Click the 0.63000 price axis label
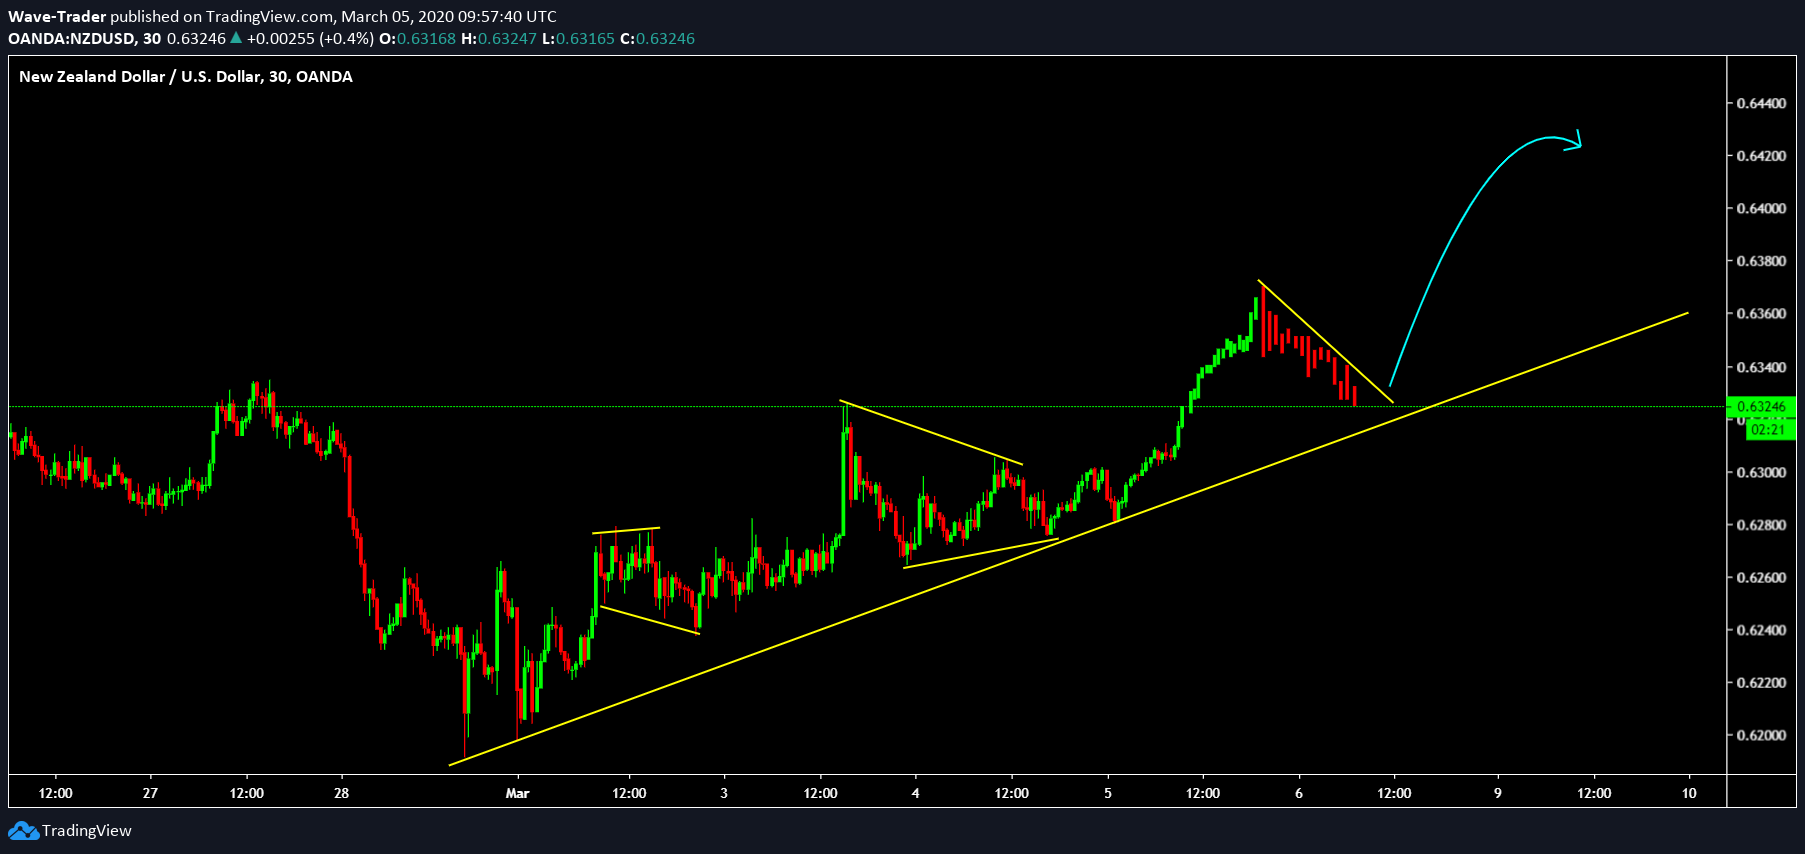 pyautogui.click(x=1761, y=472)
